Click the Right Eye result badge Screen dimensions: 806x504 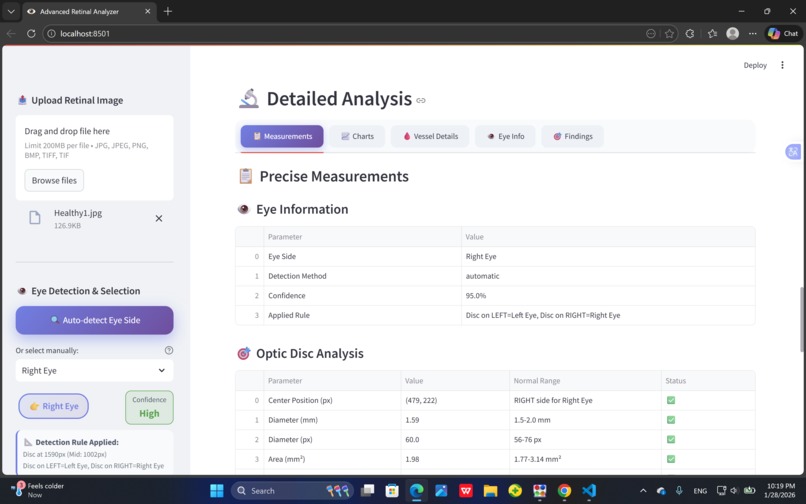pyautogui.click(x=53, y=406)
